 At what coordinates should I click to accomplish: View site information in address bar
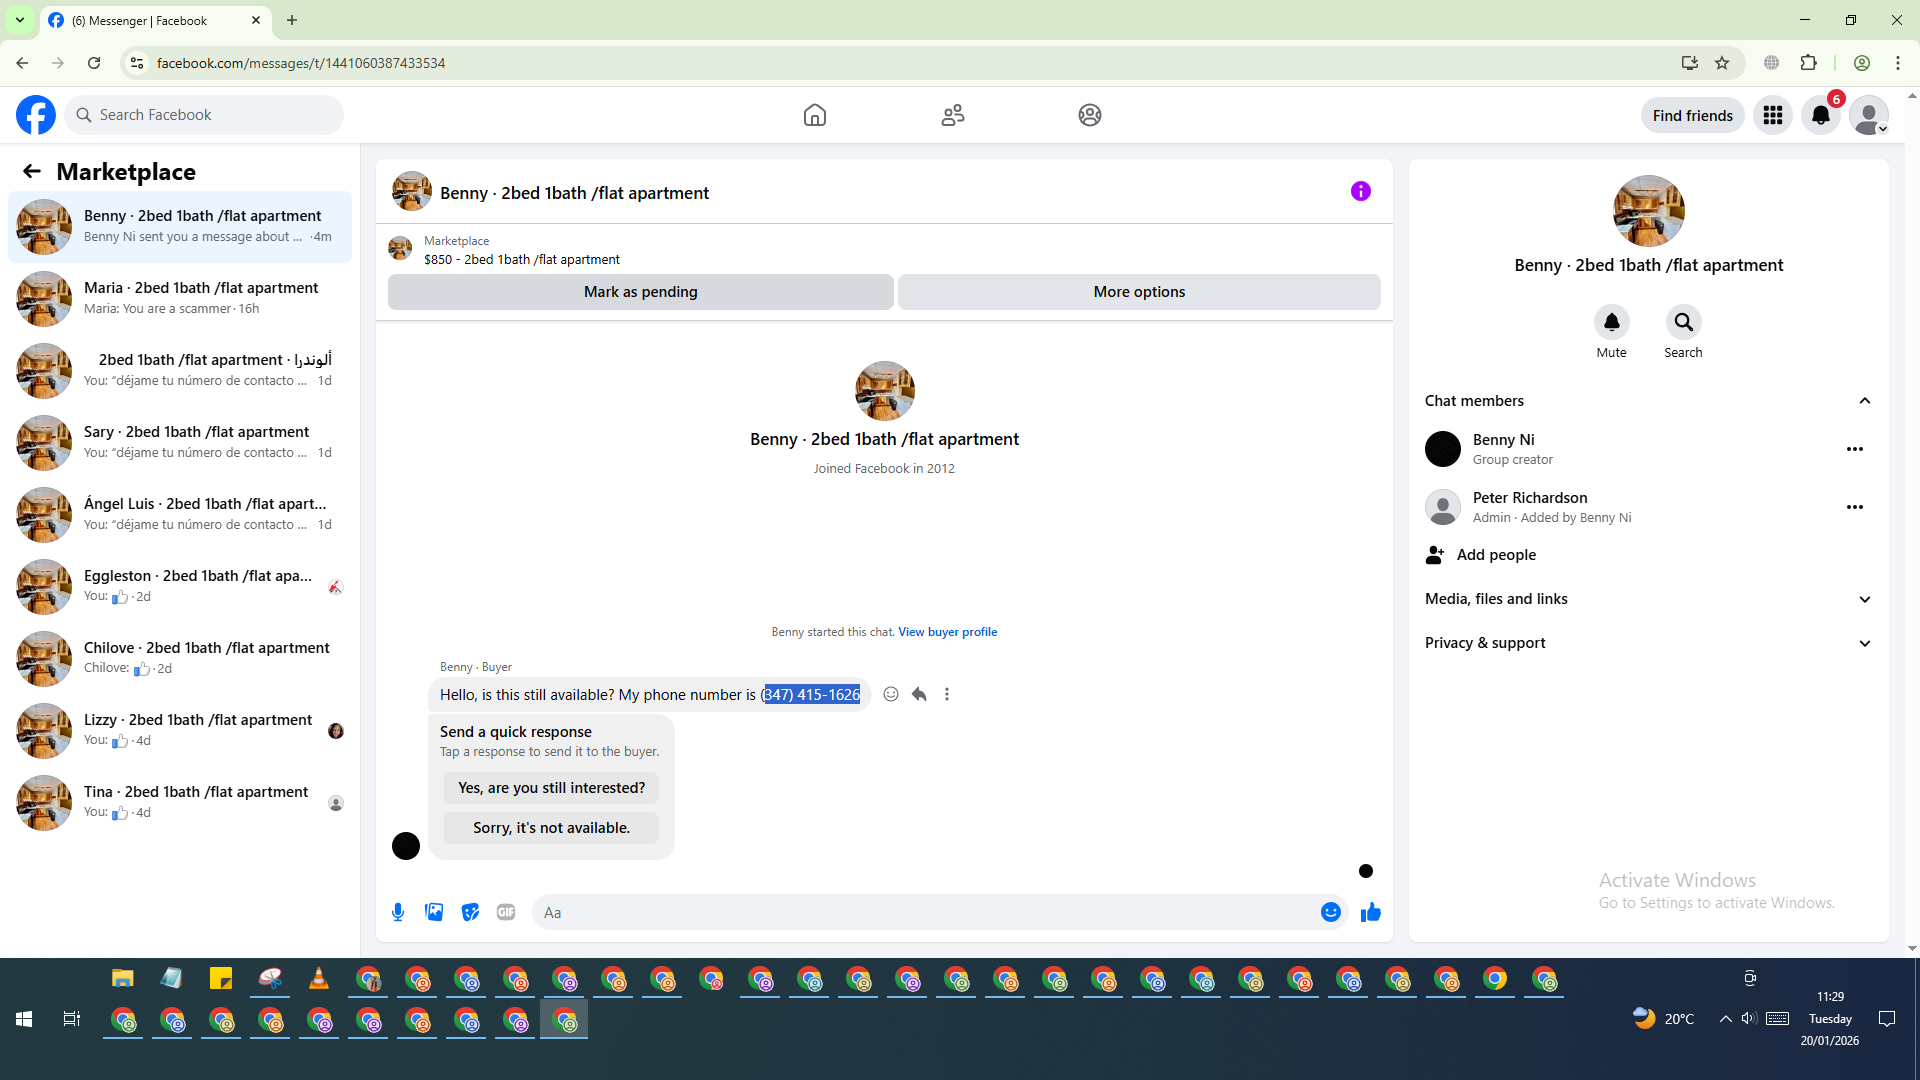[138, 63]
